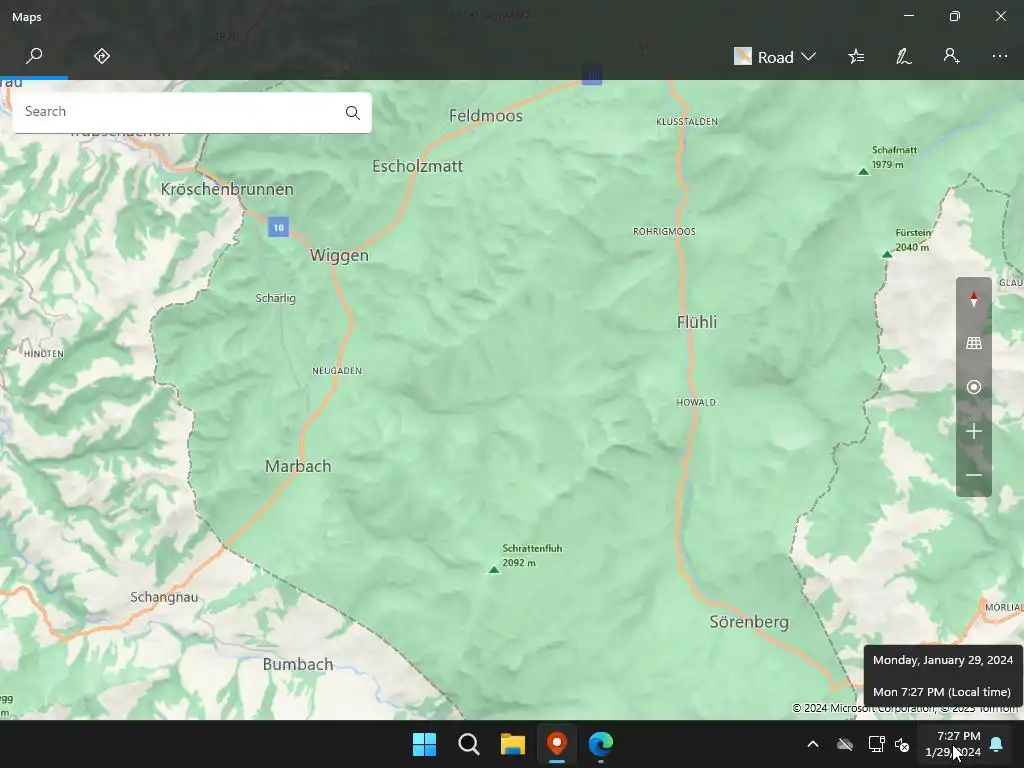Select the NEUGADEN place label

pos(337,371)
